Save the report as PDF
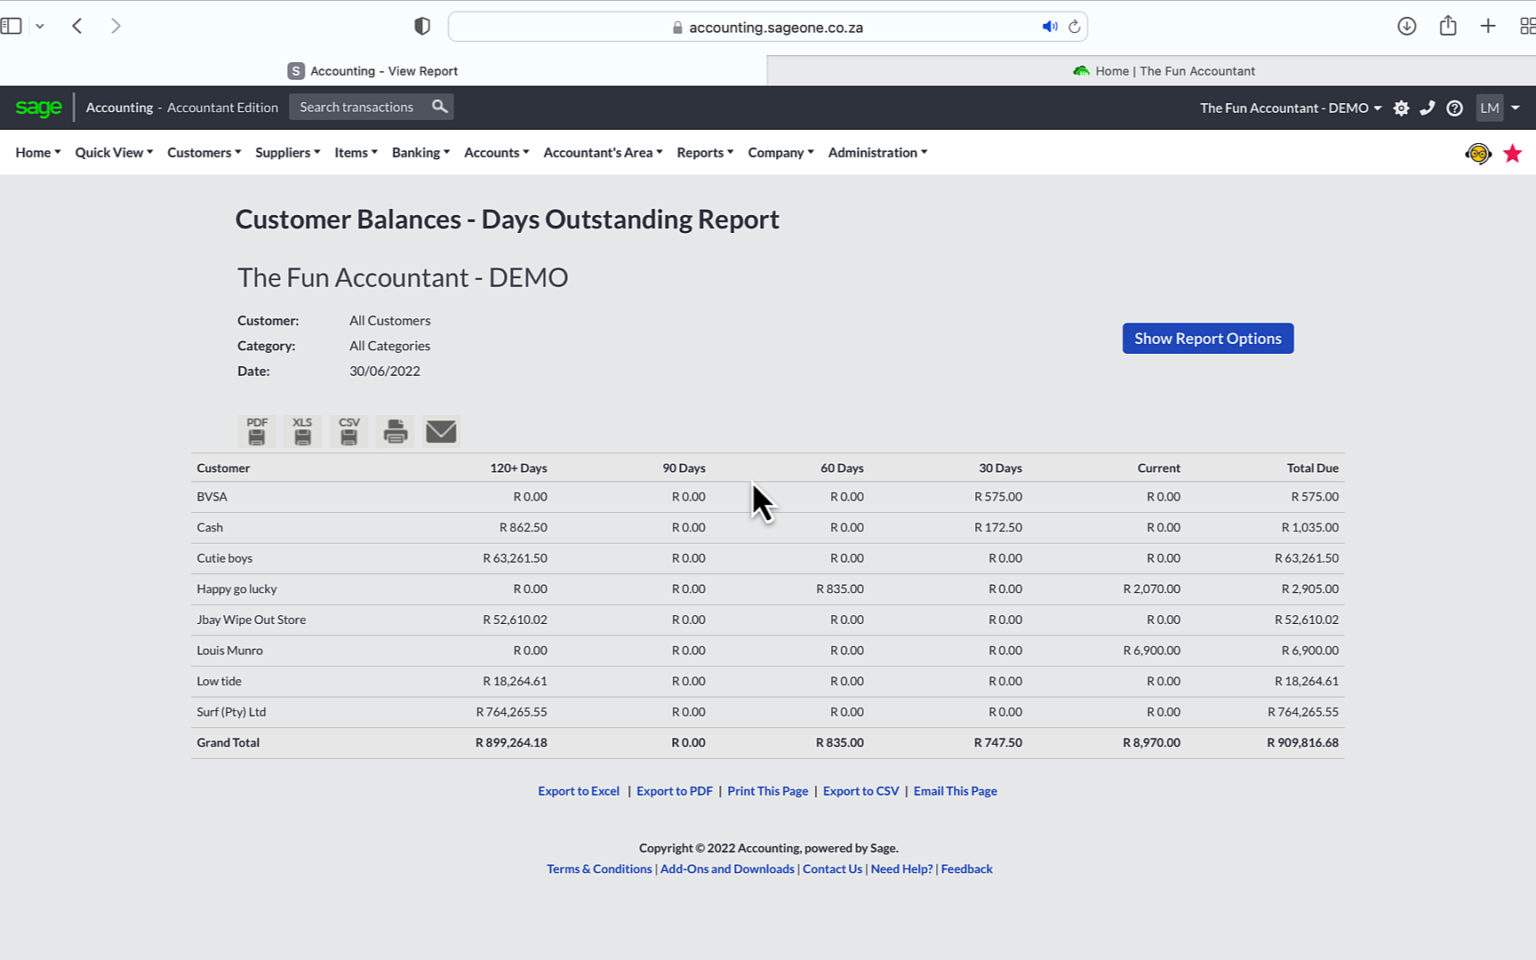 coord(256,431)
